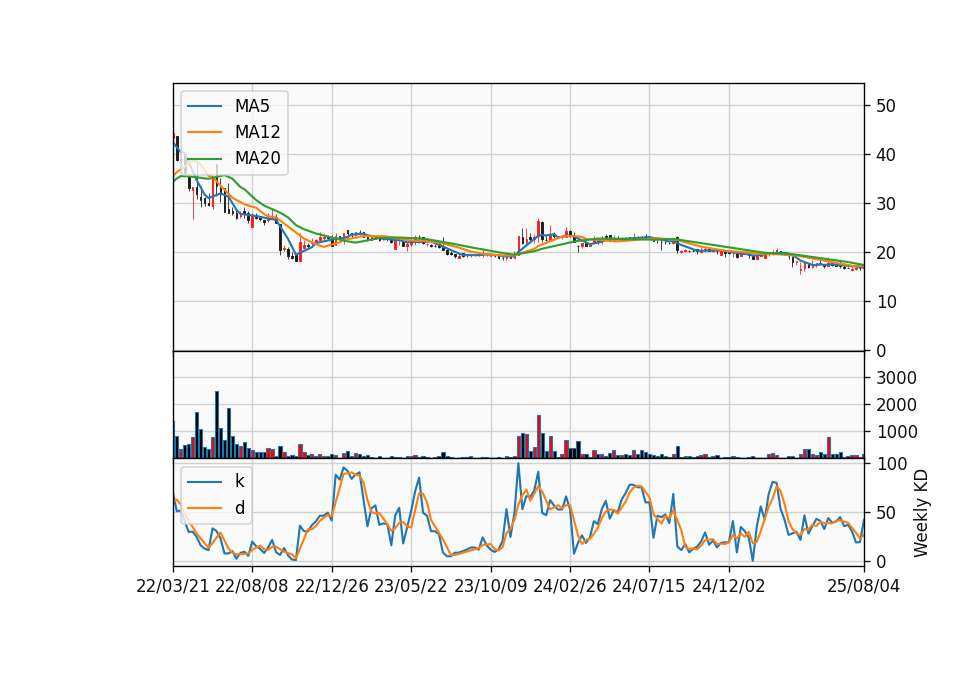This screenshot has width=960, height=690.
Task: Click the 24/12/02 date label
Action: [x=729, y=586]
